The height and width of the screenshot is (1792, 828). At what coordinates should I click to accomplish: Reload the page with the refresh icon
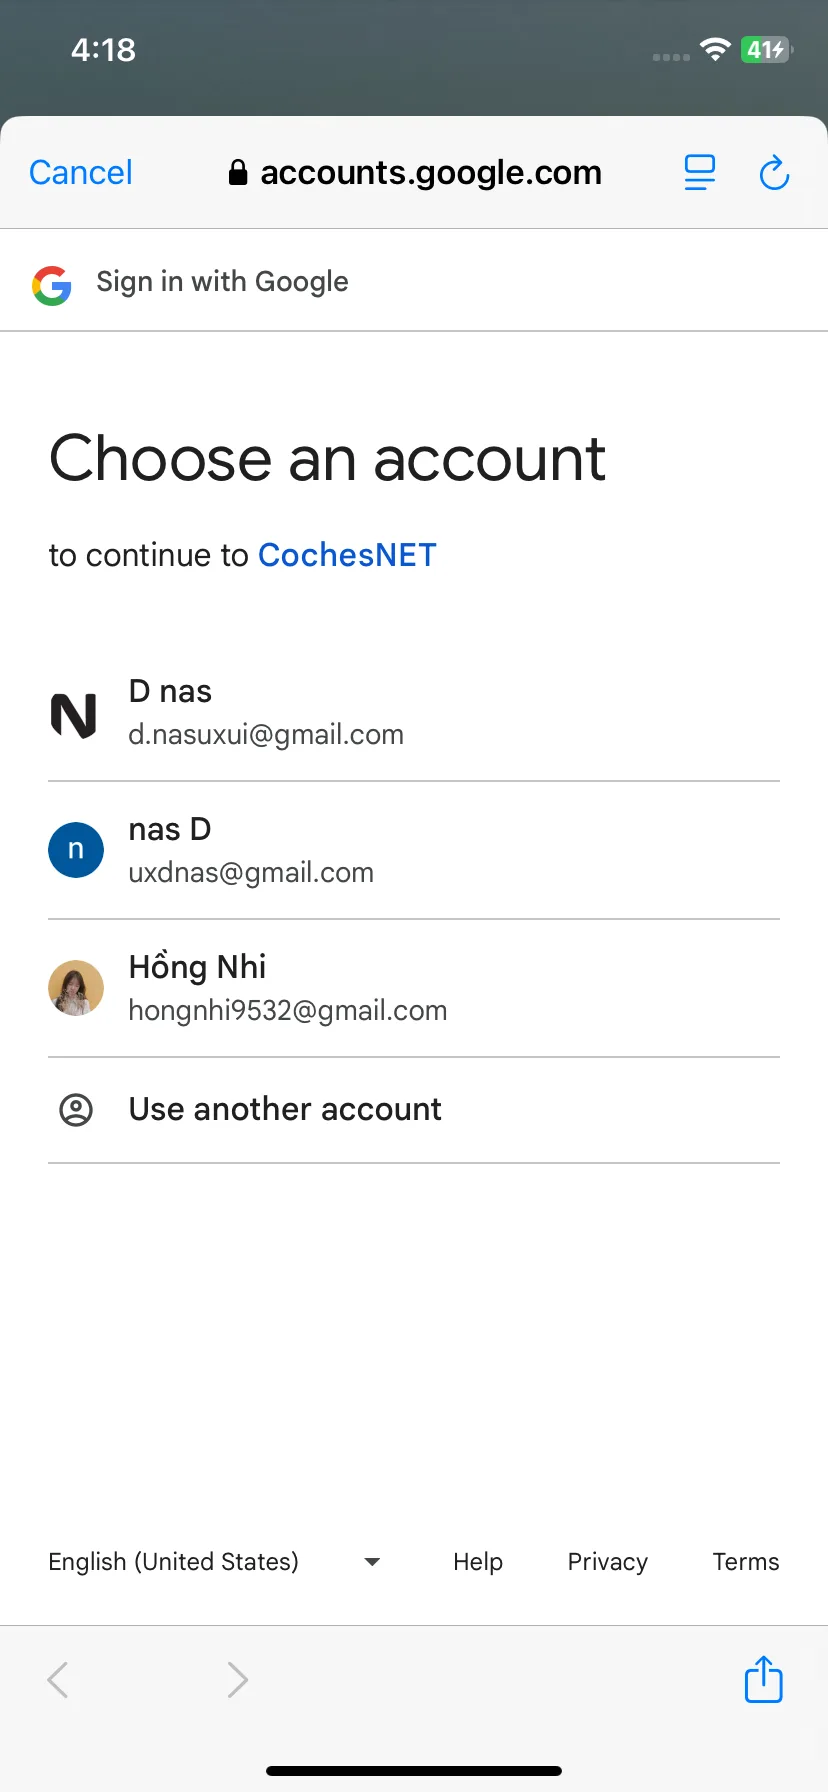point(774,173)
